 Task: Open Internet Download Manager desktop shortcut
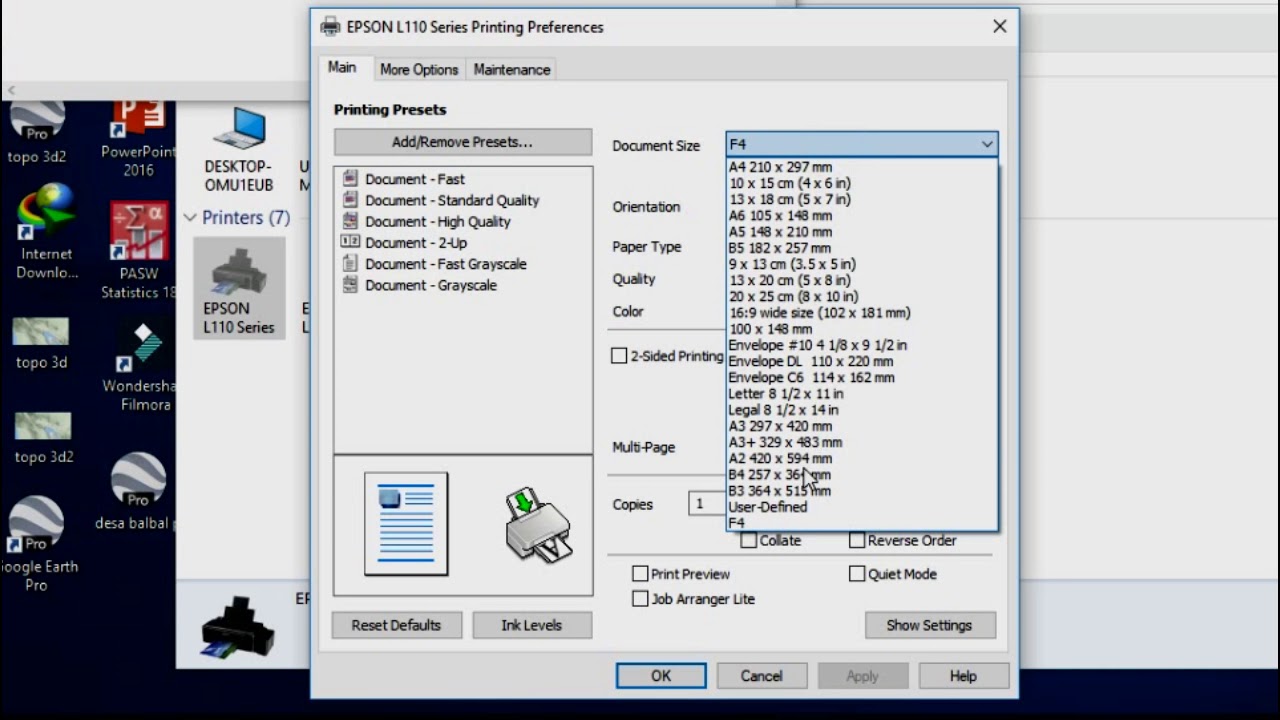tap(46, 233)
